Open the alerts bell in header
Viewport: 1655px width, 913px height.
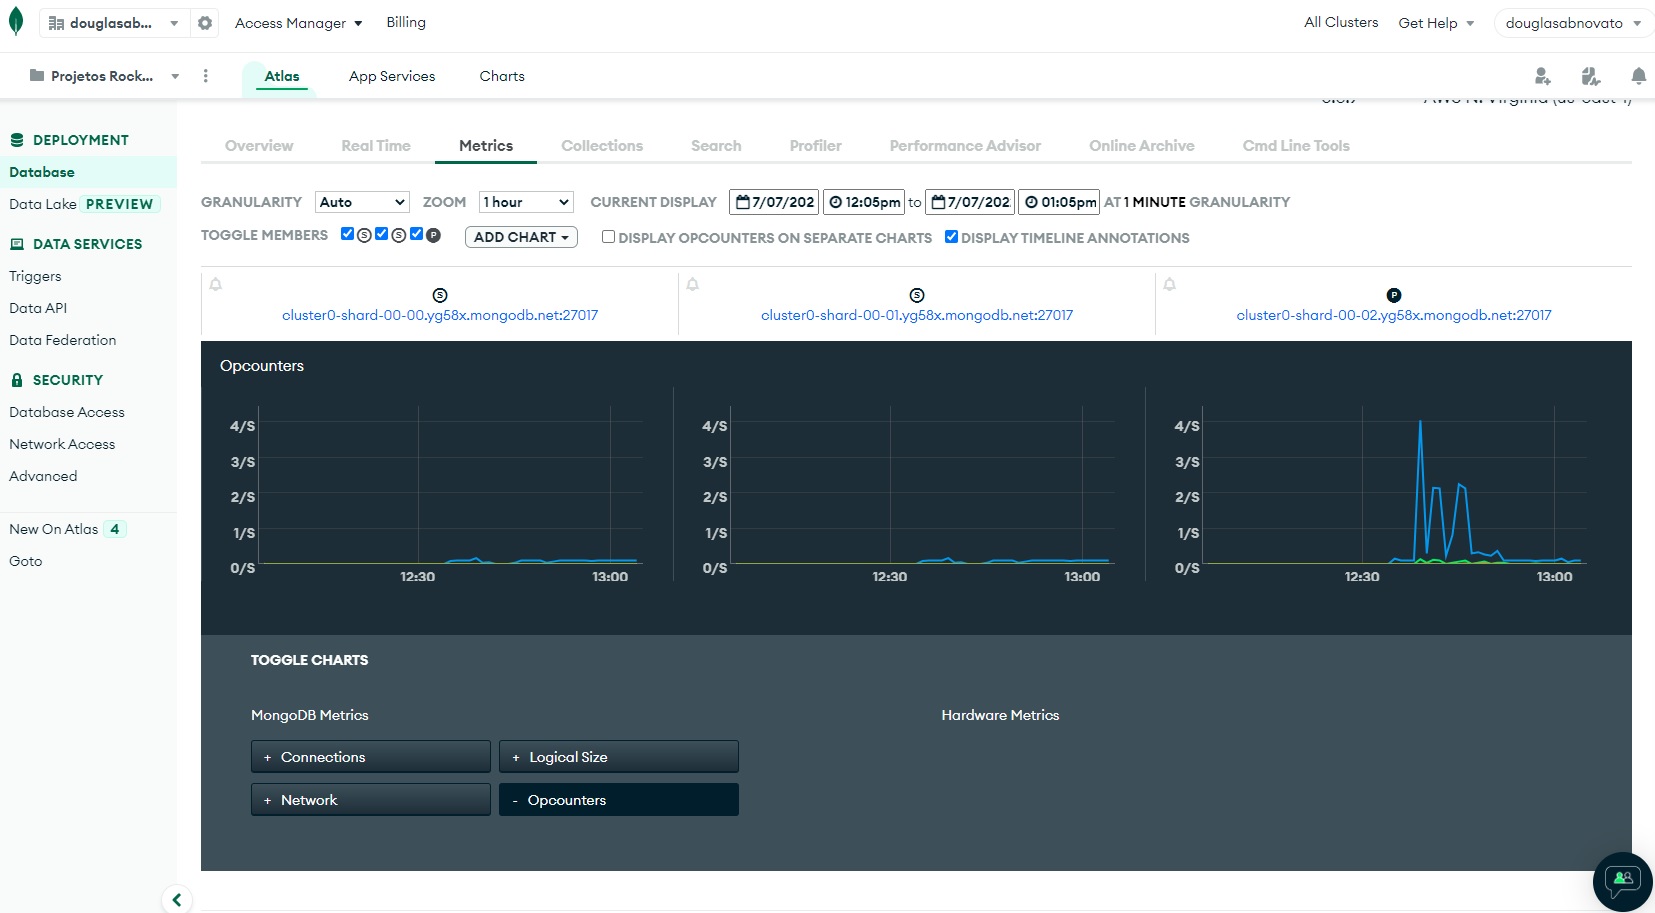(x=1638, y=76)
